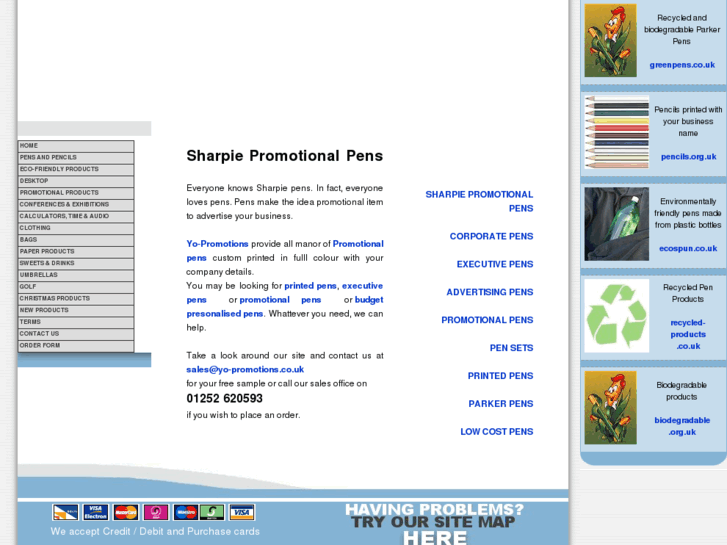Open the Pen Sets link
Screen dimensions: 727x545
[x=511, y=348]
